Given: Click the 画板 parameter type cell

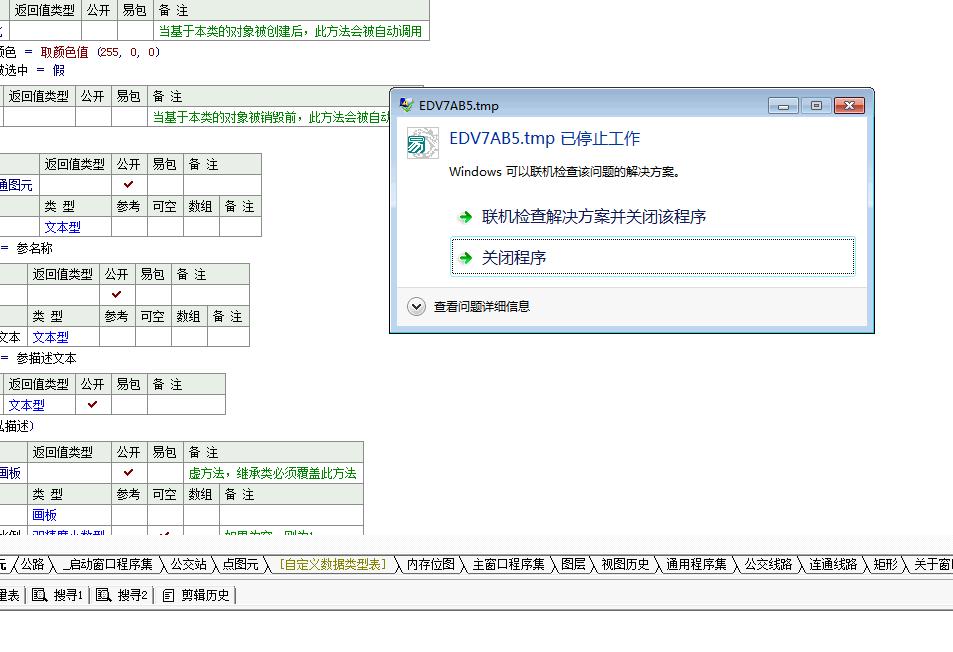Looking at the screenshot, I should pyautogui.click(x=44, y=515).
